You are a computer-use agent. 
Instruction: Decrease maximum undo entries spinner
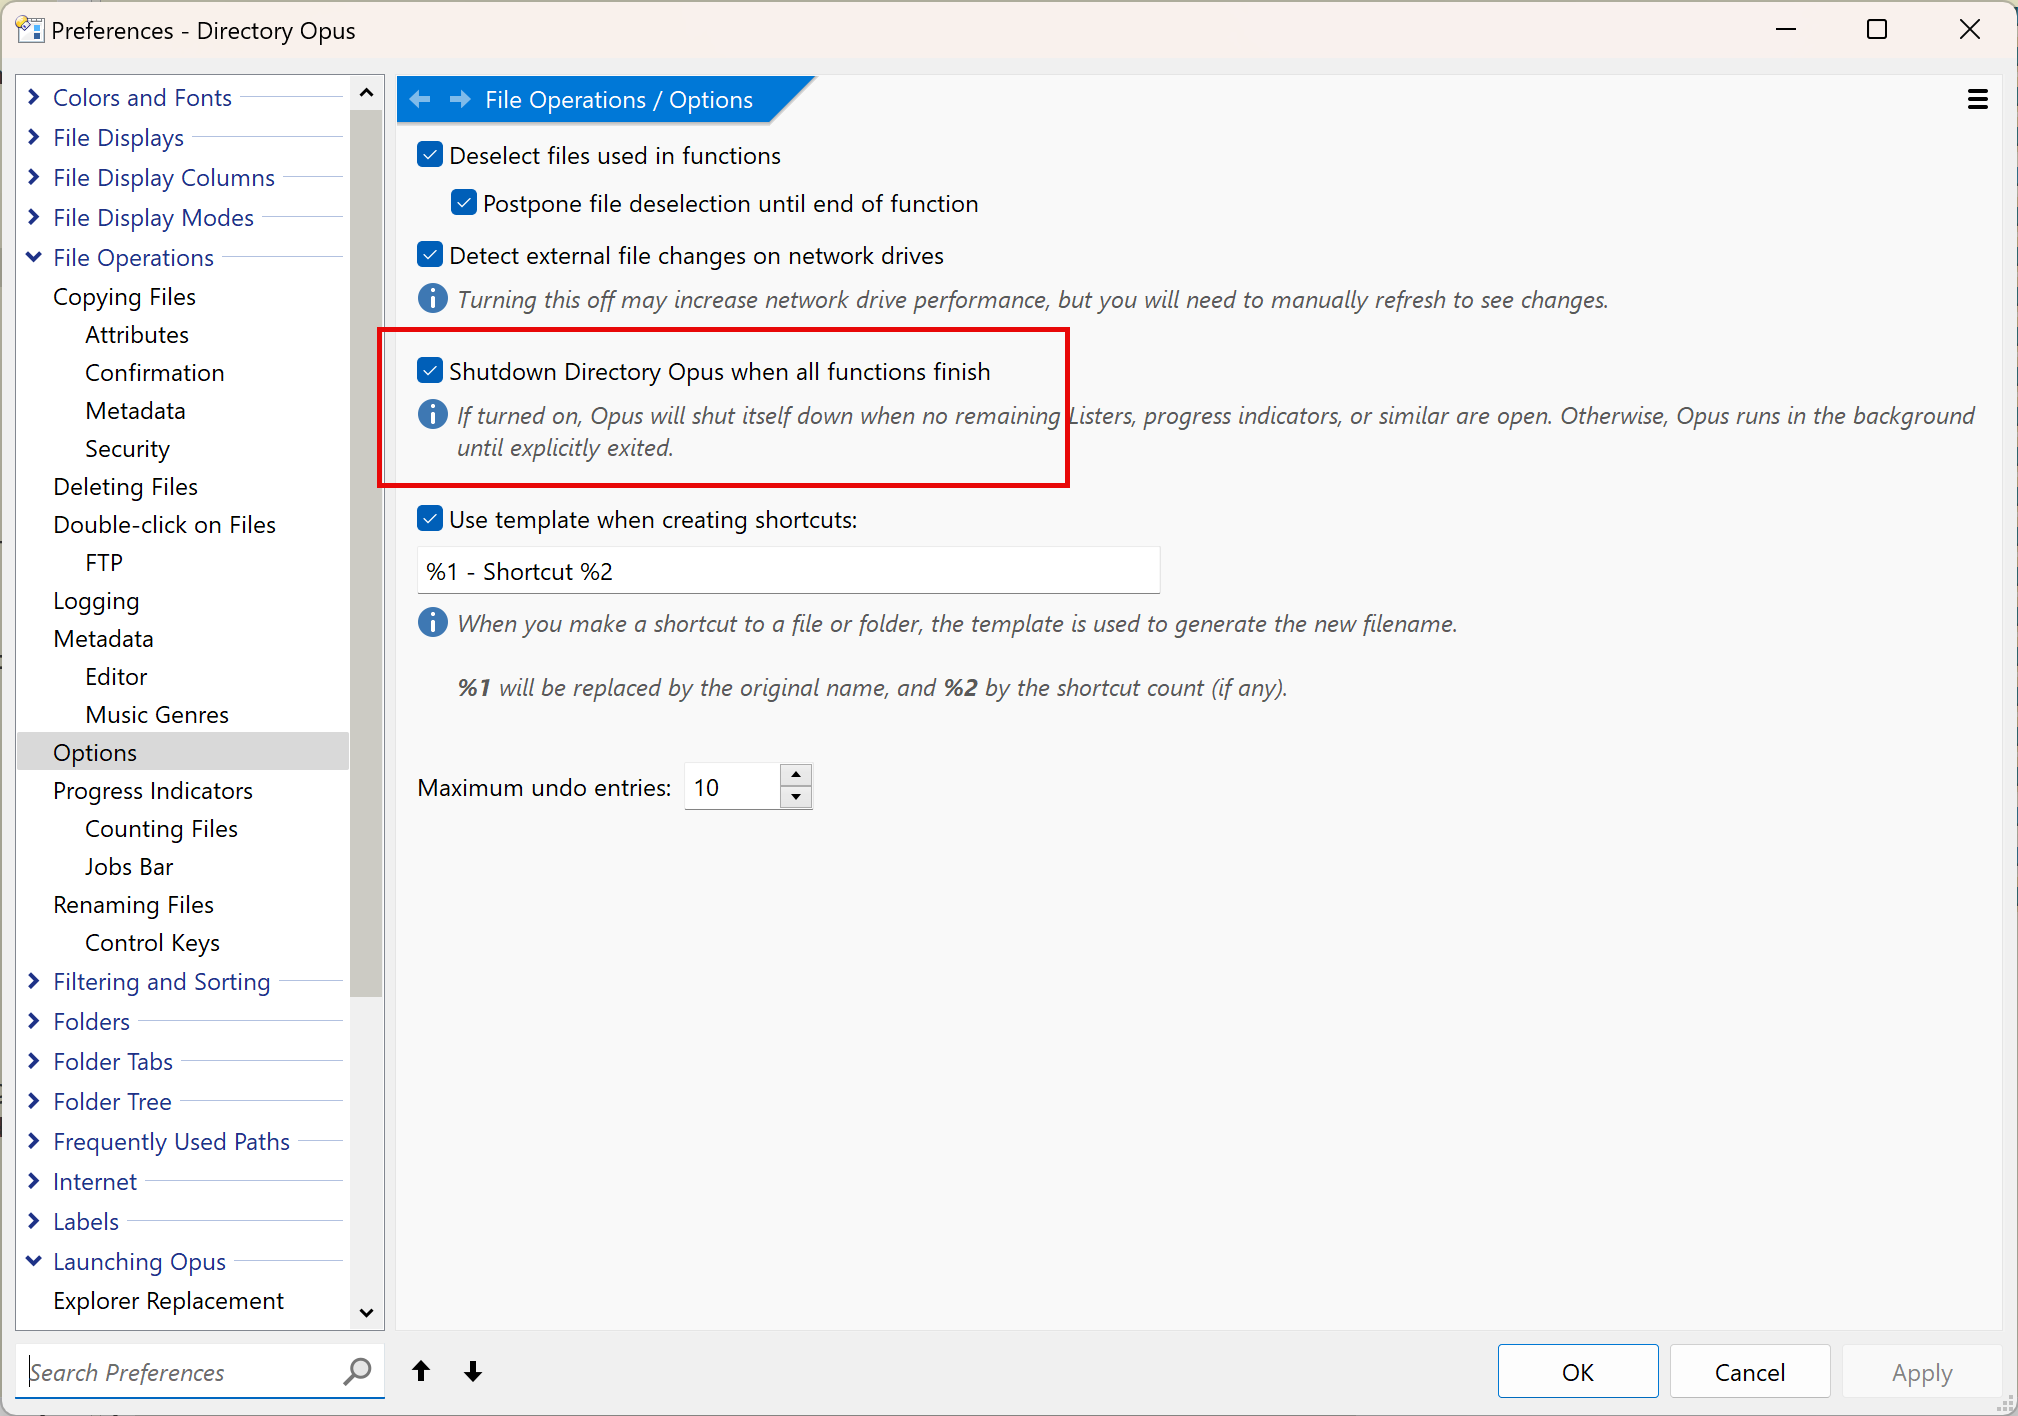click(796, 797)
